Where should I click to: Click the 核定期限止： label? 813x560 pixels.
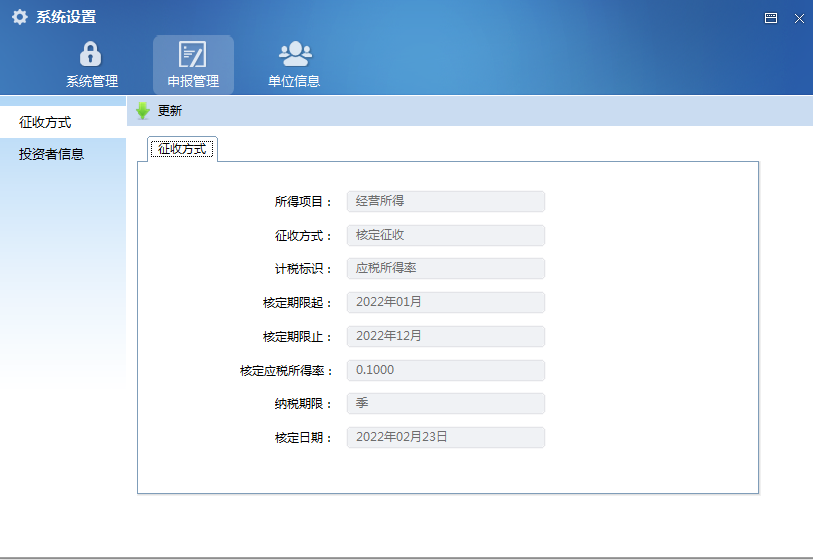click(x=297, y=337)
